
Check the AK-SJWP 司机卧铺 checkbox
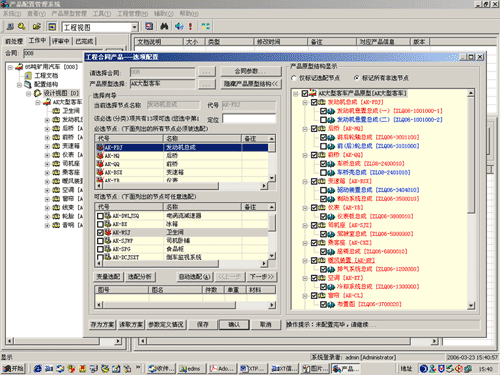tap(100, 241)
